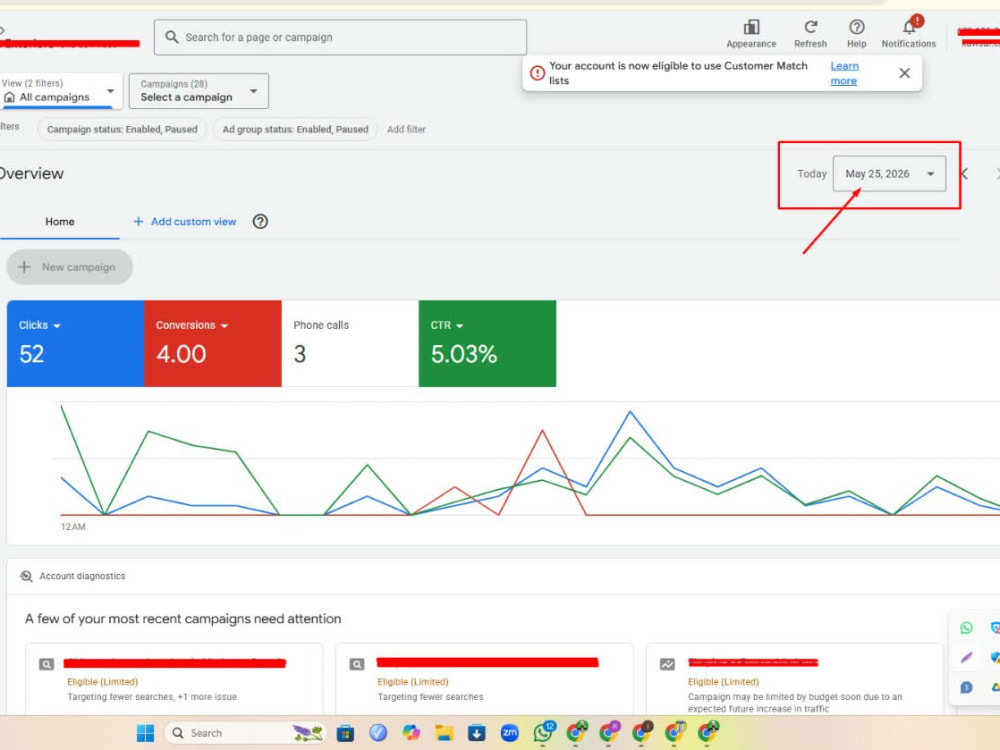Select the Home tab
This screenshot has width=1000, height=750.
click(x=60, y=222)
